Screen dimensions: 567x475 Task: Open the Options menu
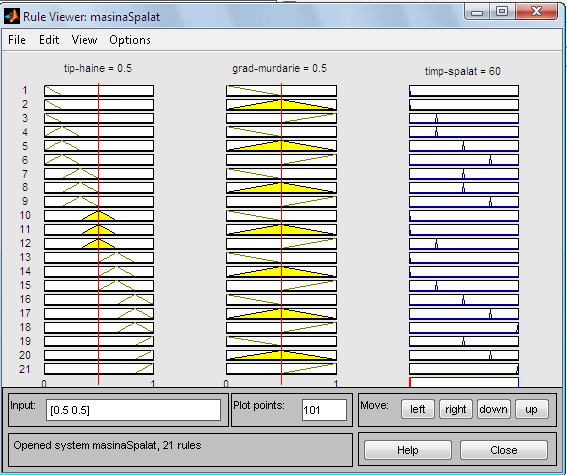130,40
